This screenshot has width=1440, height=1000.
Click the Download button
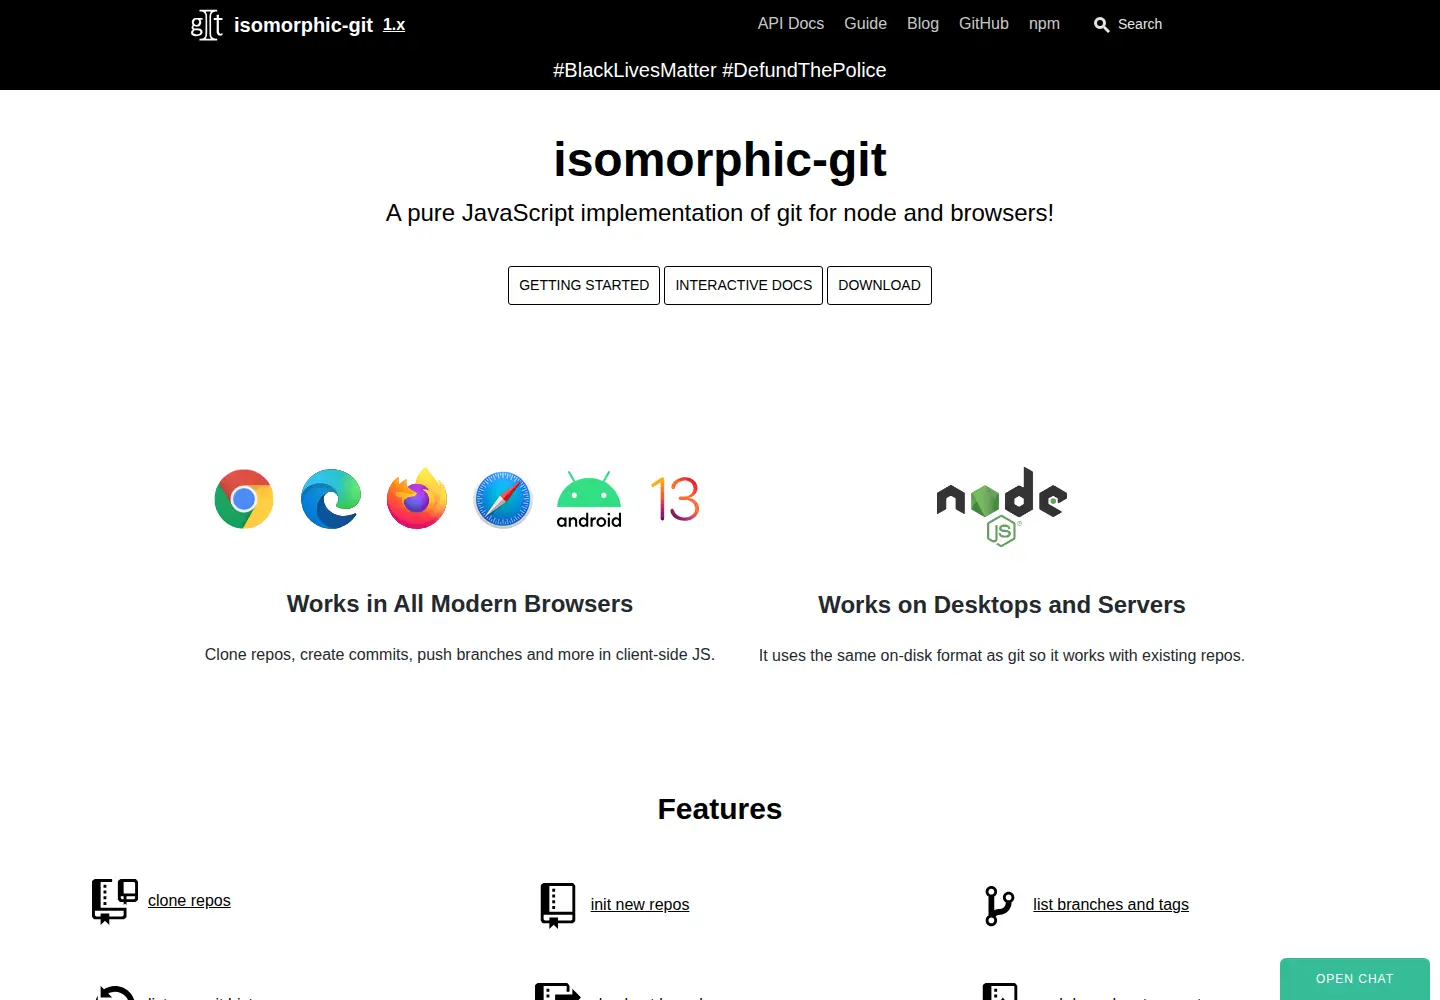click(x=879, y=285)
